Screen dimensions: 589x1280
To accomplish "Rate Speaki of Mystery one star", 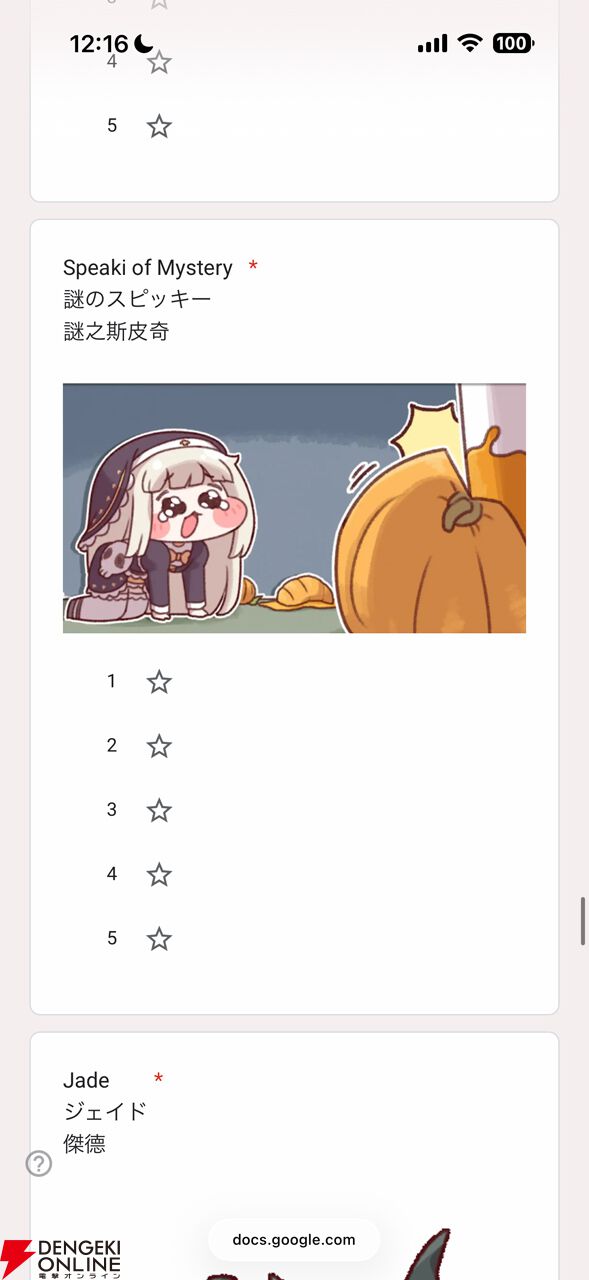I will coord(159,682).
